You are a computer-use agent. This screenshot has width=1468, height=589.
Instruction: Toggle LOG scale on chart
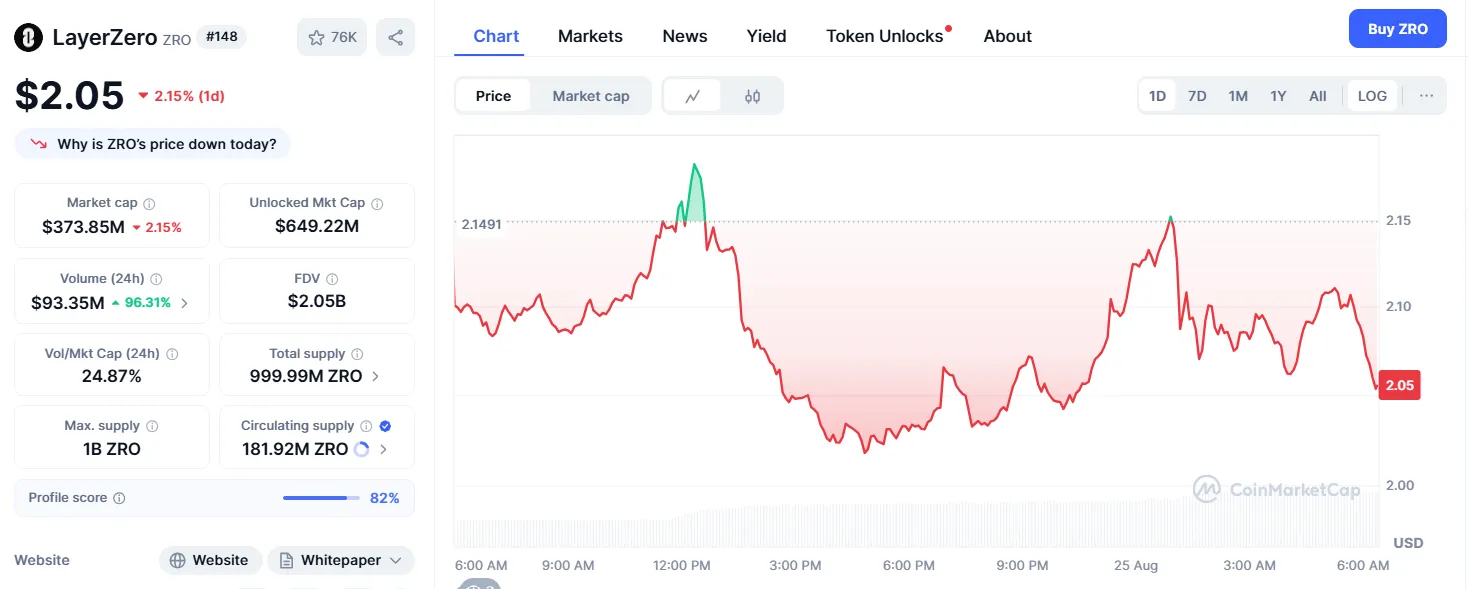pos(1372,96)
